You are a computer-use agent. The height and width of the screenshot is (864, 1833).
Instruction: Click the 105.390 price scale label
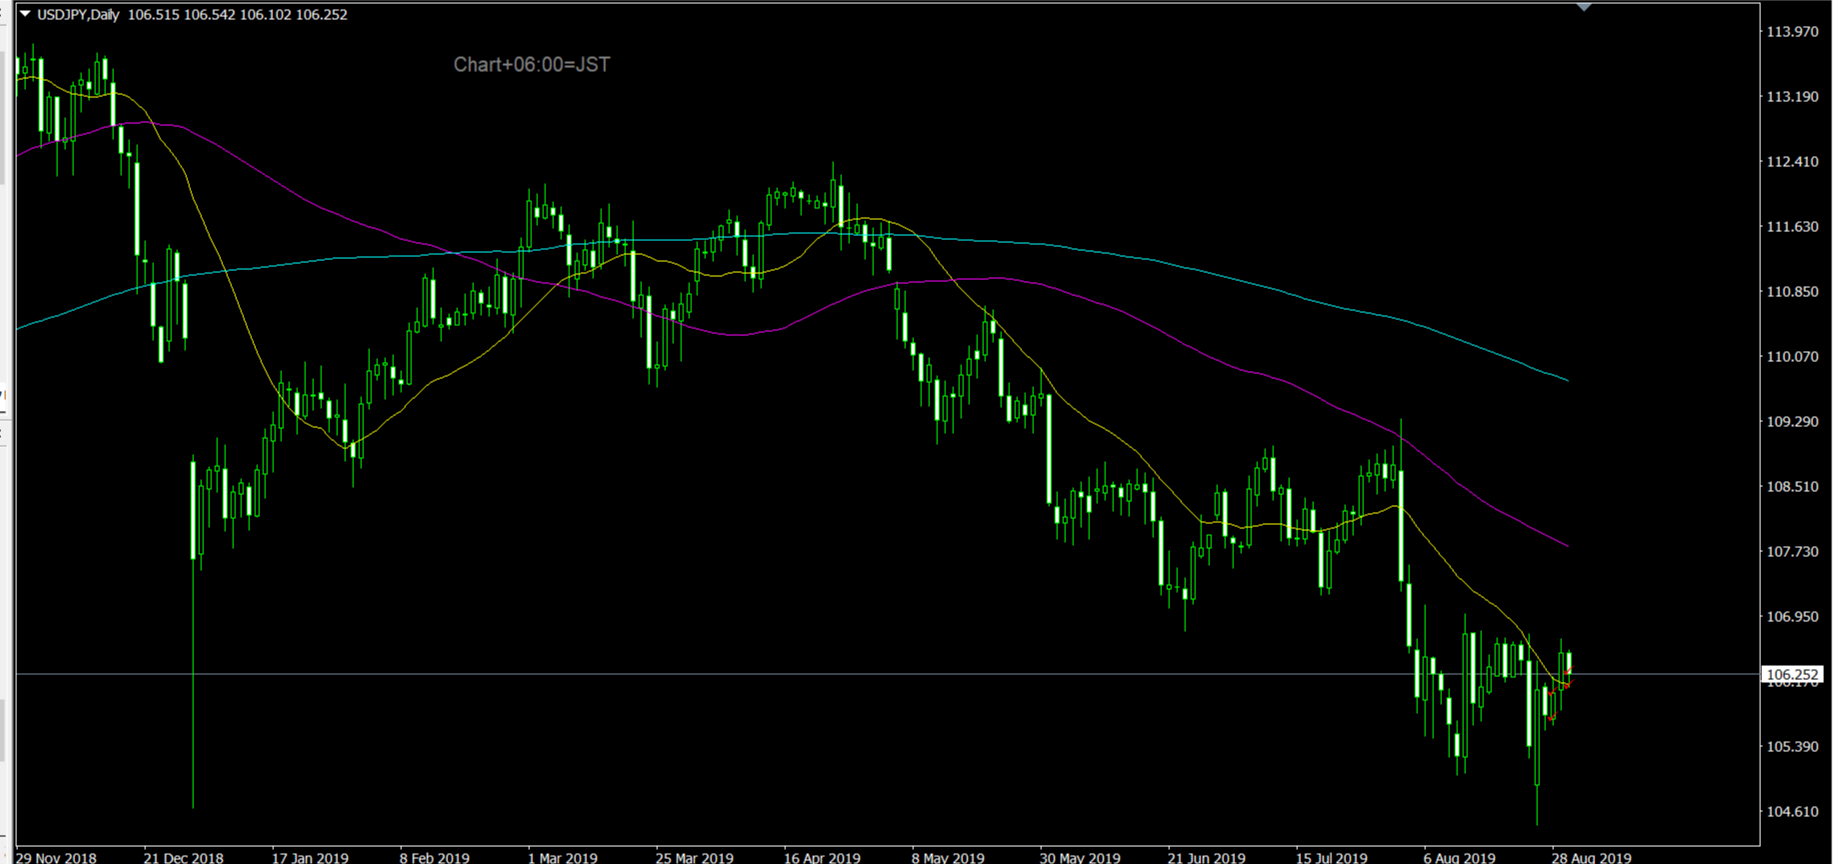1792,747
